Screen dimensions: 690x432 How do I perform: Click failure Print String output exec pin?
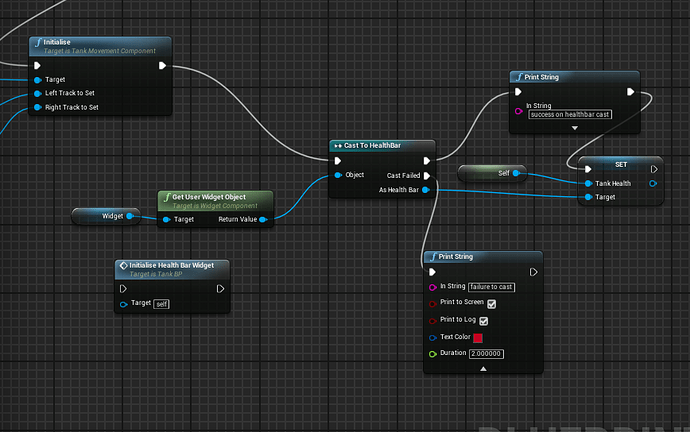pyautogui.click(x=533, y=272)
